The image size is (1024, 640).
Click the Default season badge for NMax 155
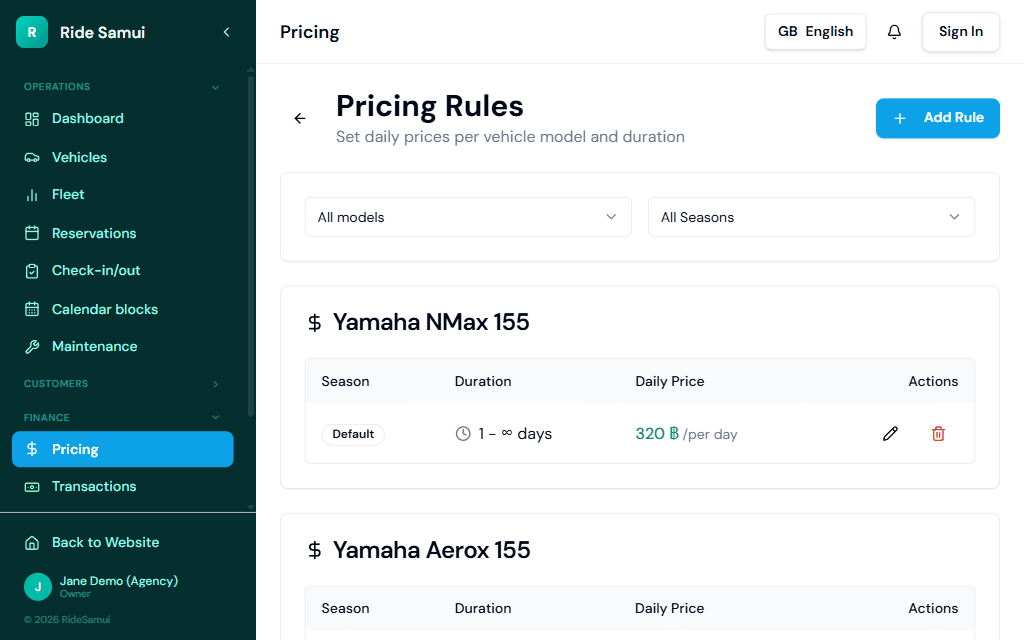tap(353, 434)
